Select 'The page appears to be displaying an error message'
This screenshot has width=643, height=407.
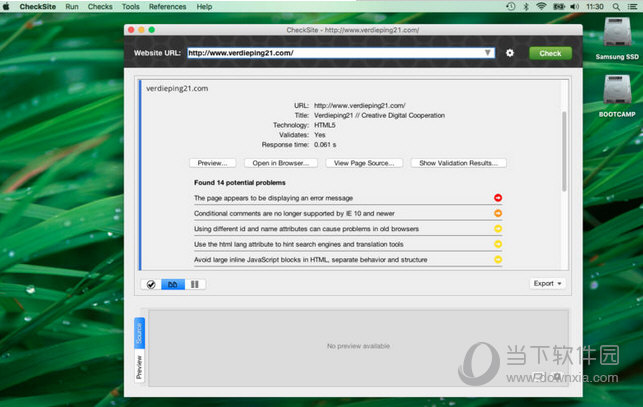(348, 198)
